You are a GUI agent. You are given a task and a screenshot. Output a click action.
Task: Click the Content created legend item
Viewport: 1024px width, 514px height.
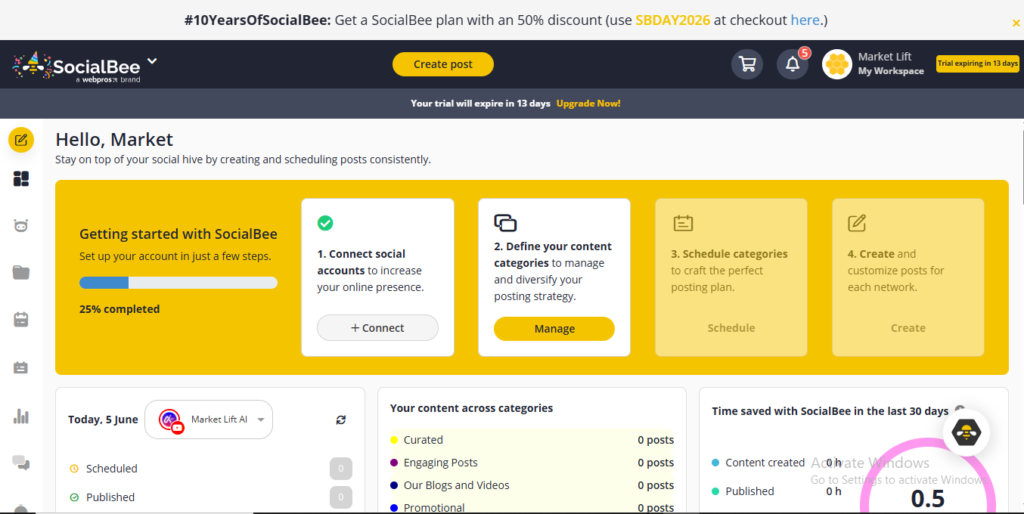coord(758,462)
